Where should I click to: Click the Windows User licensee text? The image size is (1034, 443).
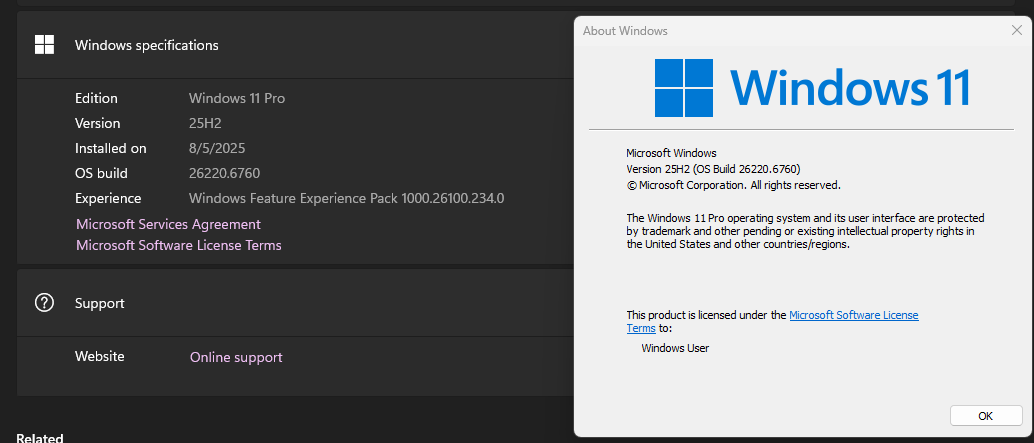pos(675,348)
